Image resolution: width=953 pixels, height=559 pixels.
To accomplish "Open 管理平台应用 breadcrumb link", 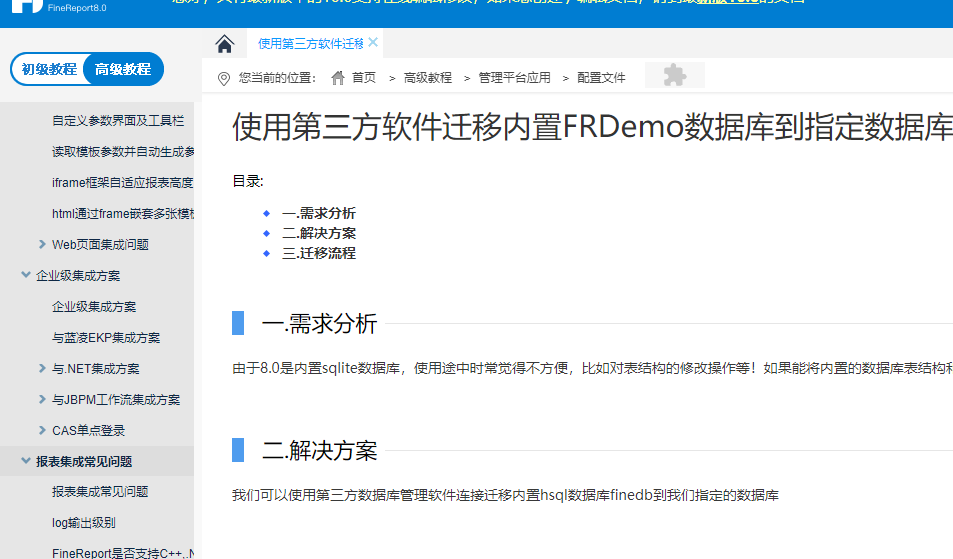I will pyautogui.click(x=514, y=78).
